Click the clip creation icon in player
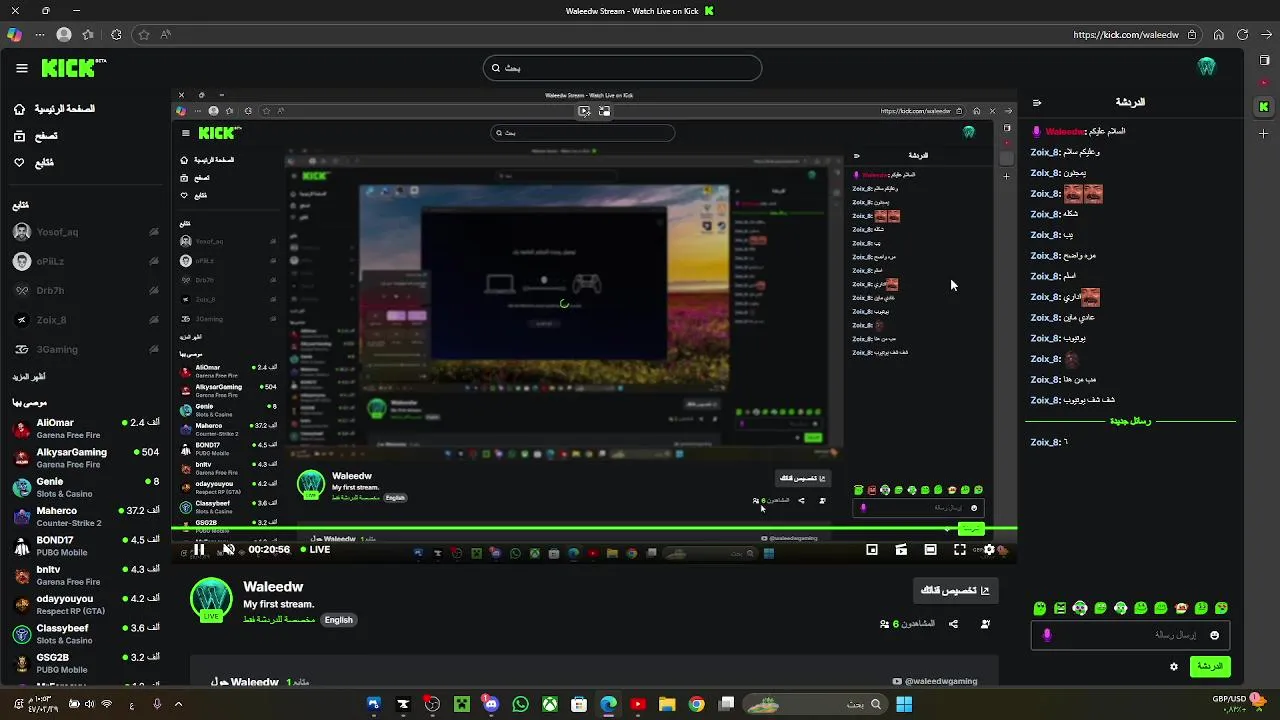 901,549
